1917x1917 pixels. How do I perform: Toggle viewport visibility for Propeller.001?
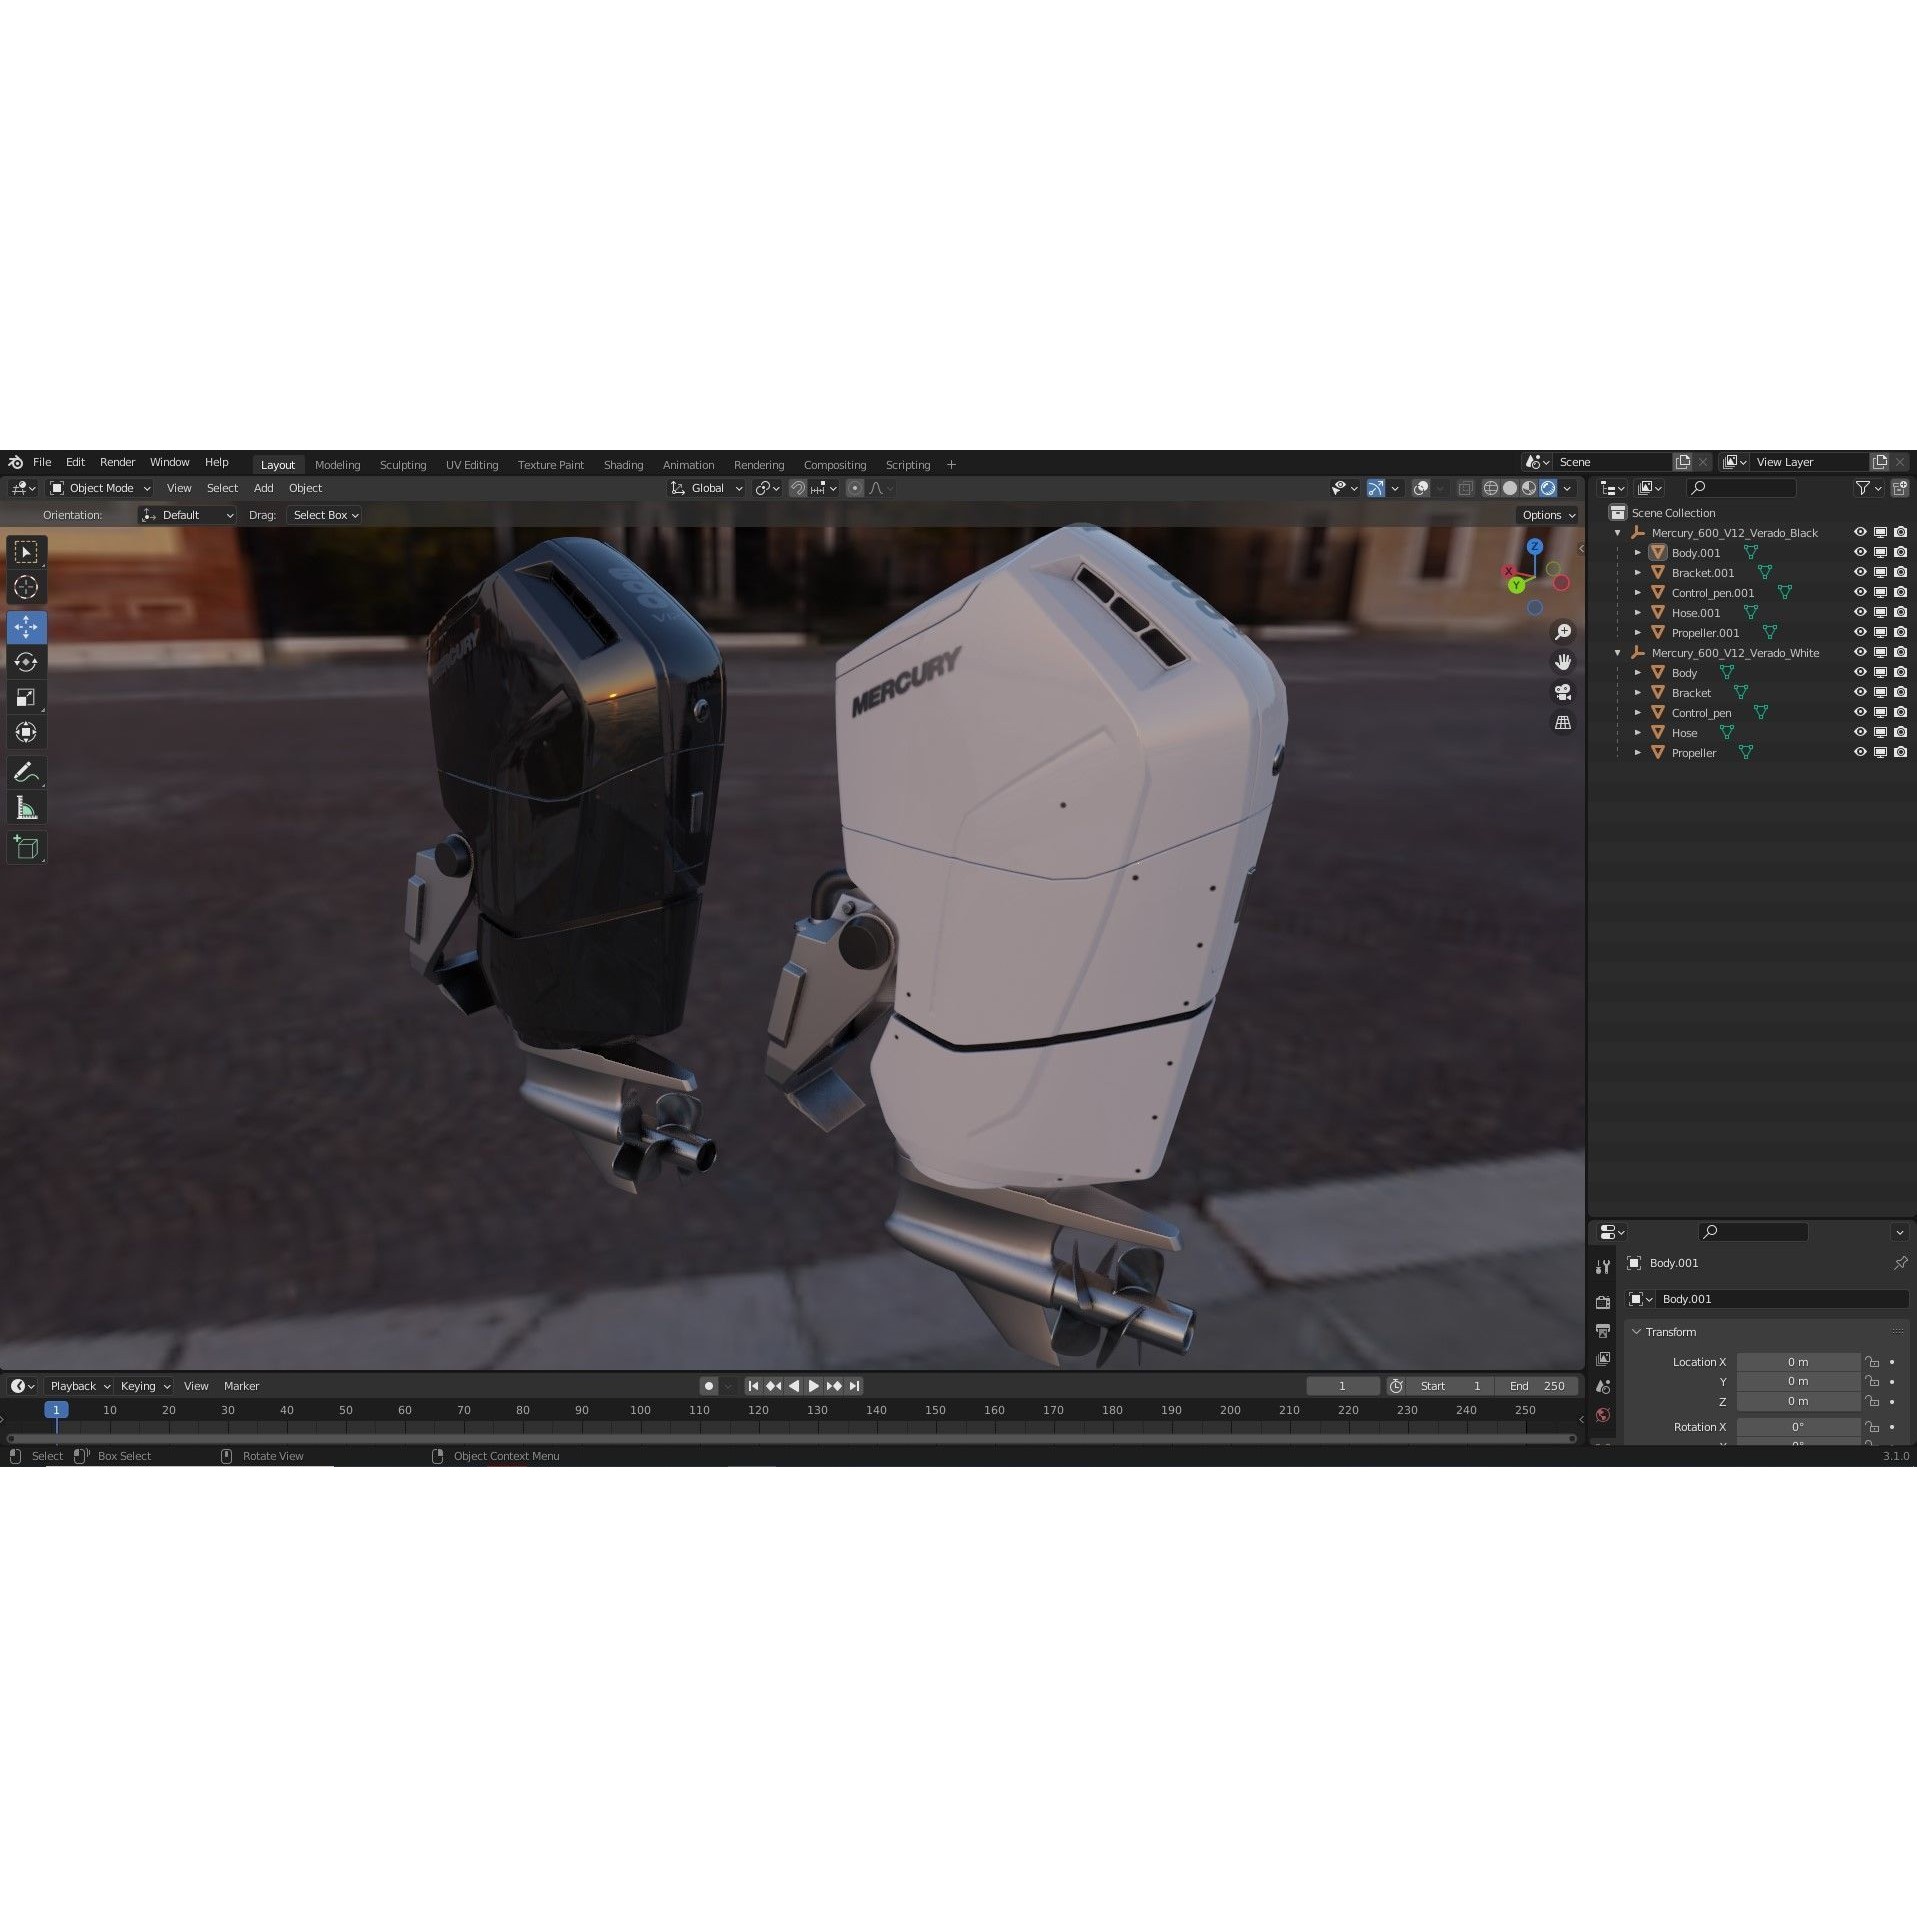tap(1880, 632)
